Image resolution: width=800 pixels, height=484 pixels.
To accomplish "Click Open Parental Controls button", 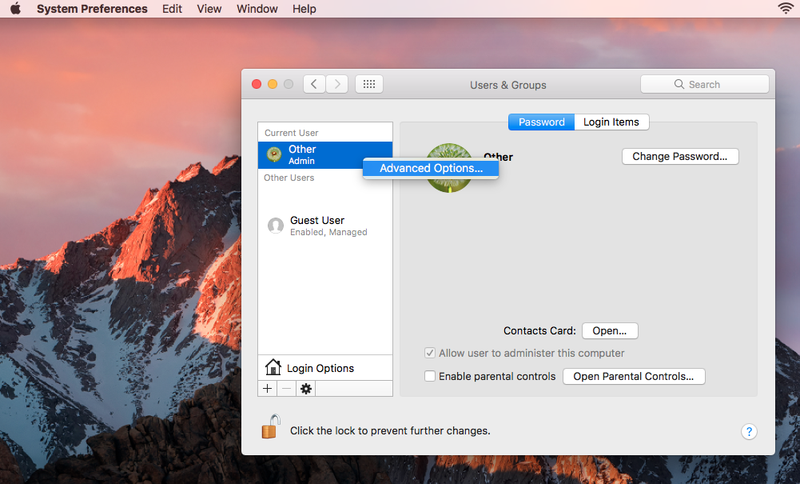I will [634, 376].
